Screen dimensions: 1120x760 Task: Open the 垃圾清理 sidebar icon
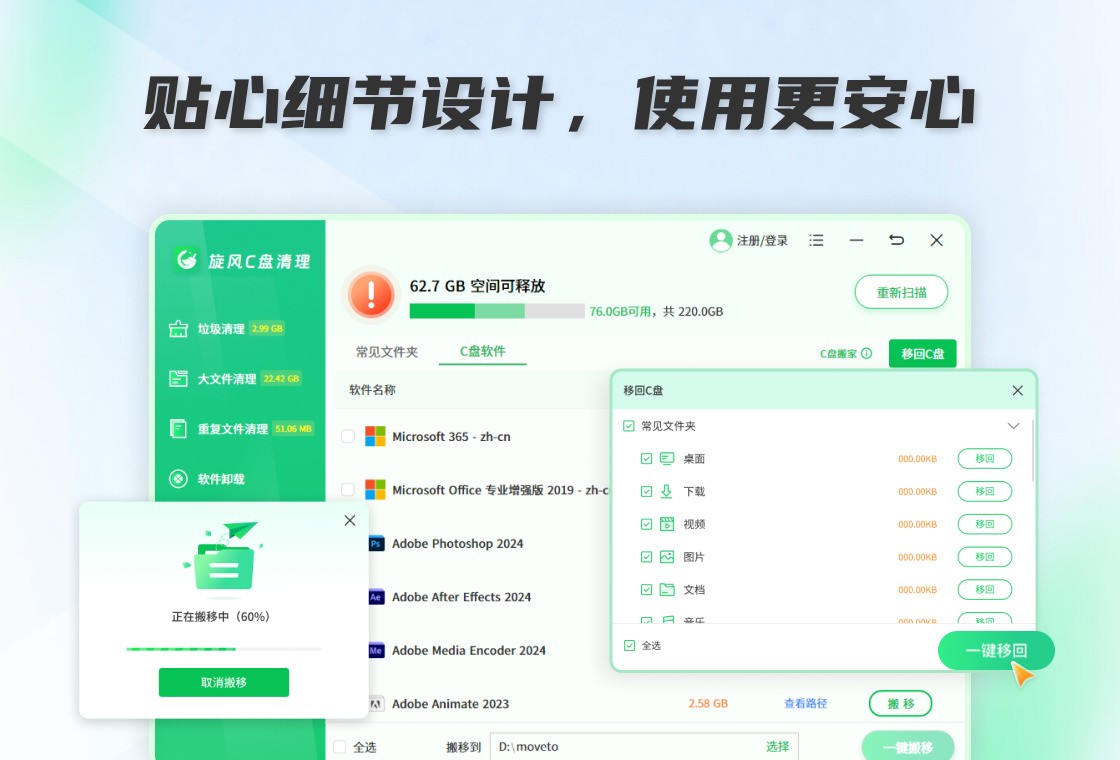[179, 329]
